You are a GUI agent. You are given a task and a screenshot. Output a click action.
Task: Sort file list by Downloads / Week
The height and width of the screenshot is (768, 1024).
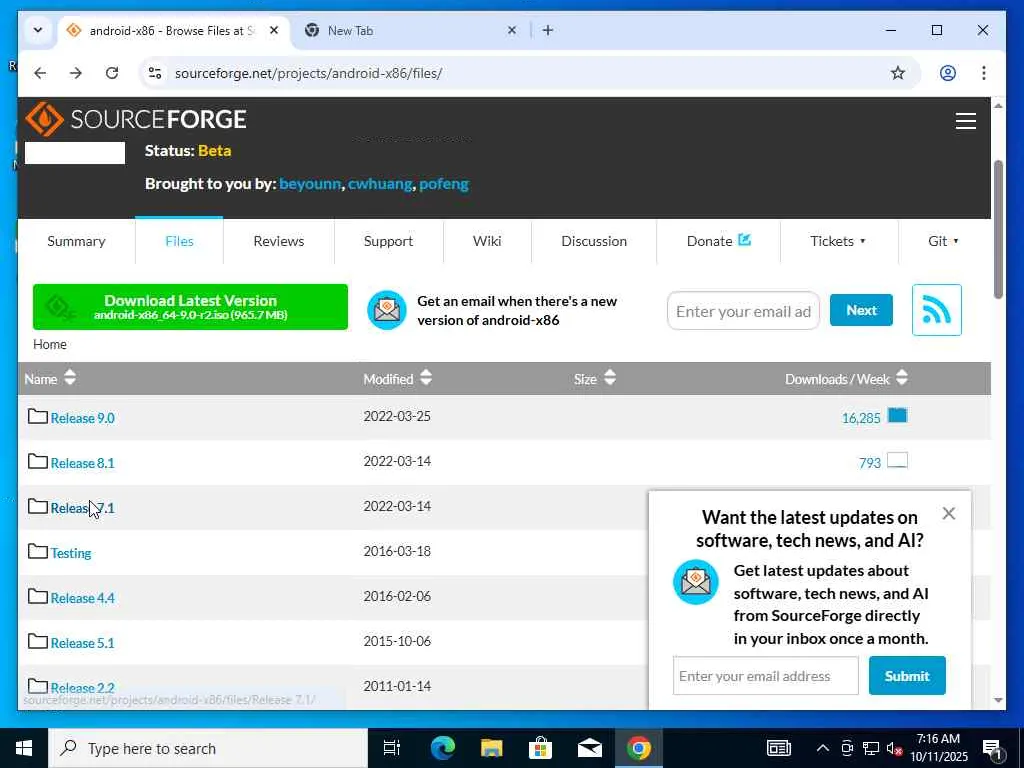(846, 378)
